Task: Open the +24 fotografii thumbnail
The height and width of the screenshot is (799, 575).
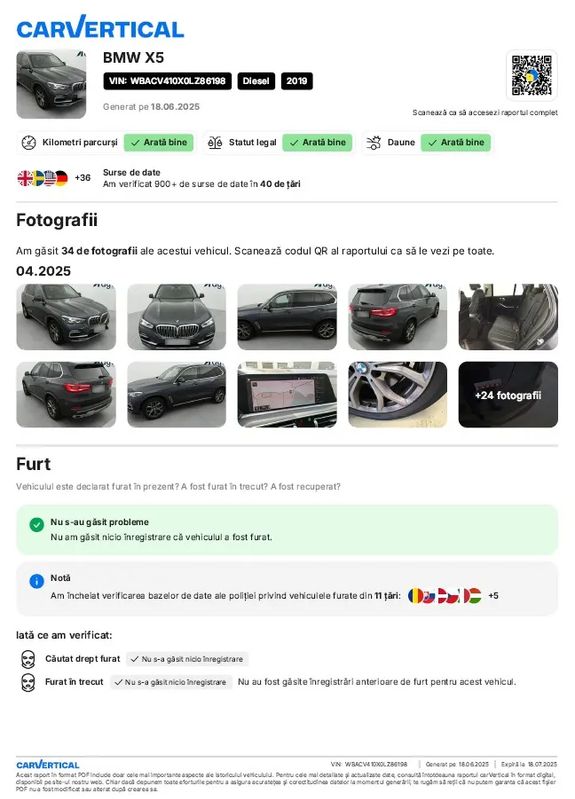Action: tap(508, 395)
